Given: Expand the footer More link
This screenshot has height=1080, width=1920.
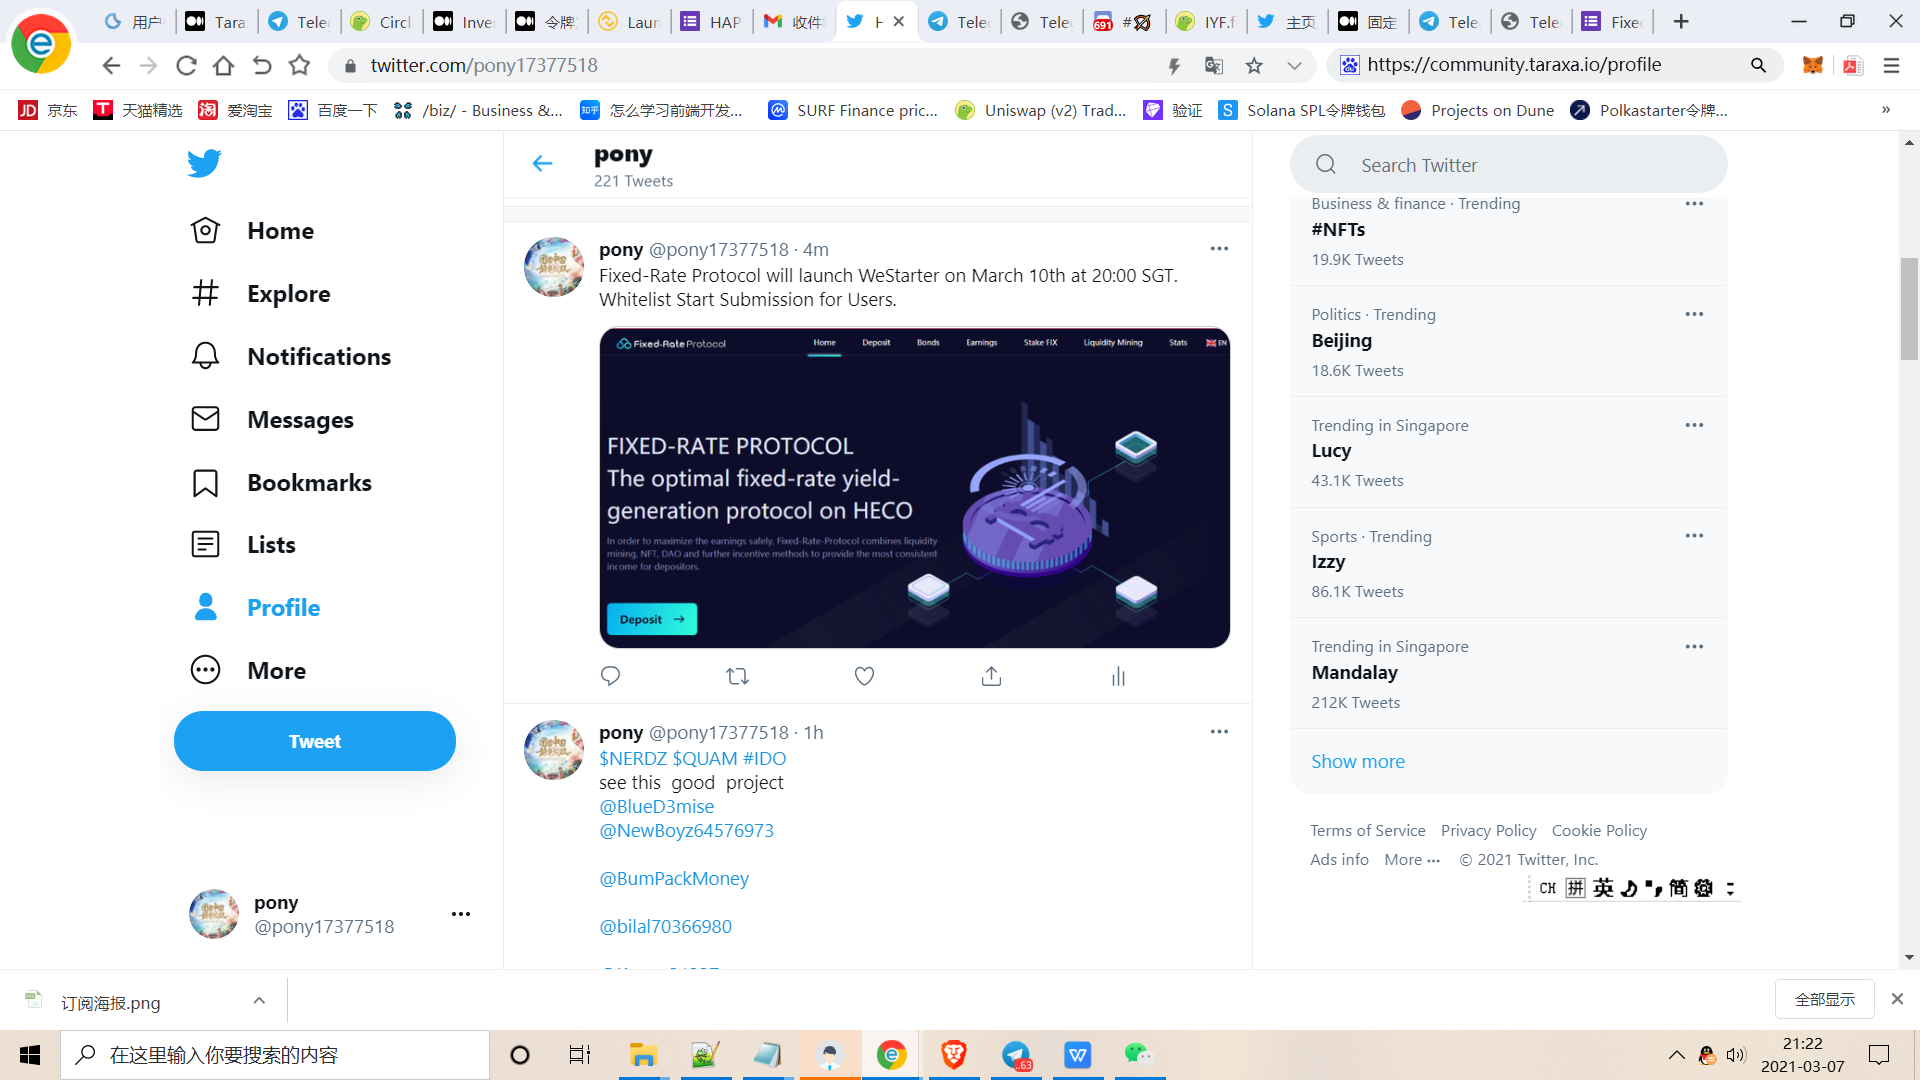Looking at the screenshot, I should (1412, 859).
